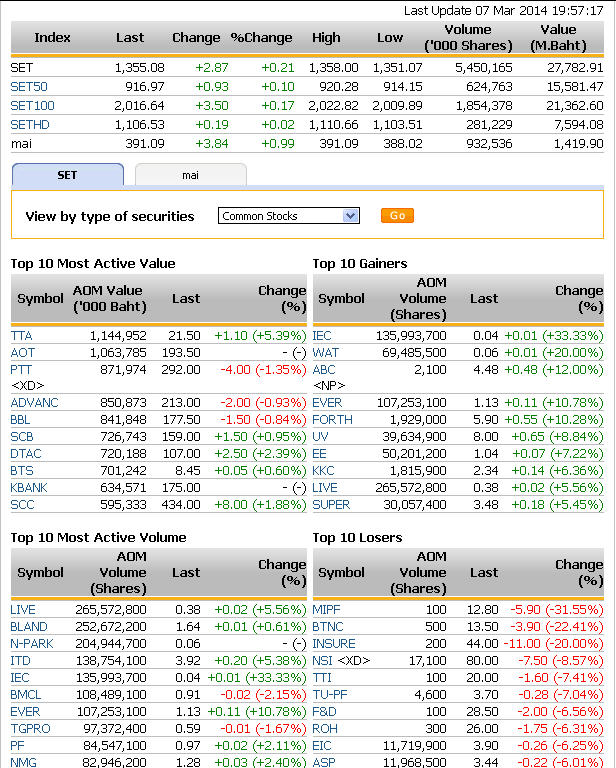Open the PTT stock link
616x768 pixels.
(21, 369)
